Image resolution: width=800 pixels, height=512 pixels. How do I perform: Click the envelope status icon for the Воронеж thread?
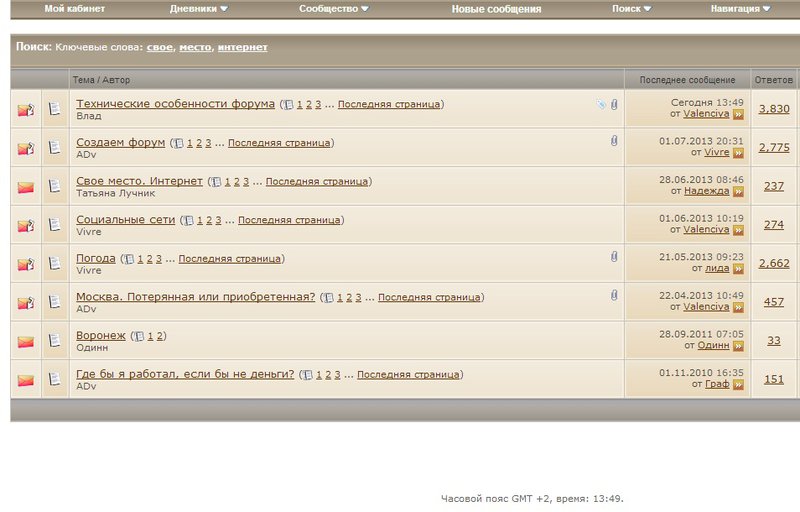pos(26,342)
